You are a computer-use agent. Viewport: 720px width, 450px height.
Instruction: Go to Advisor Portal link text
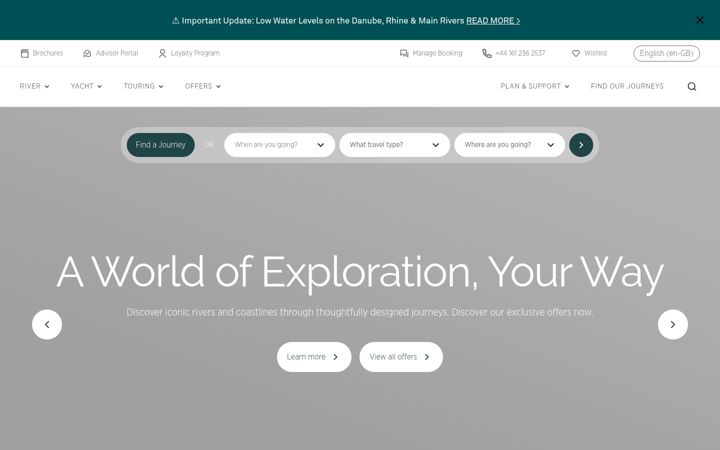(117, 53)
